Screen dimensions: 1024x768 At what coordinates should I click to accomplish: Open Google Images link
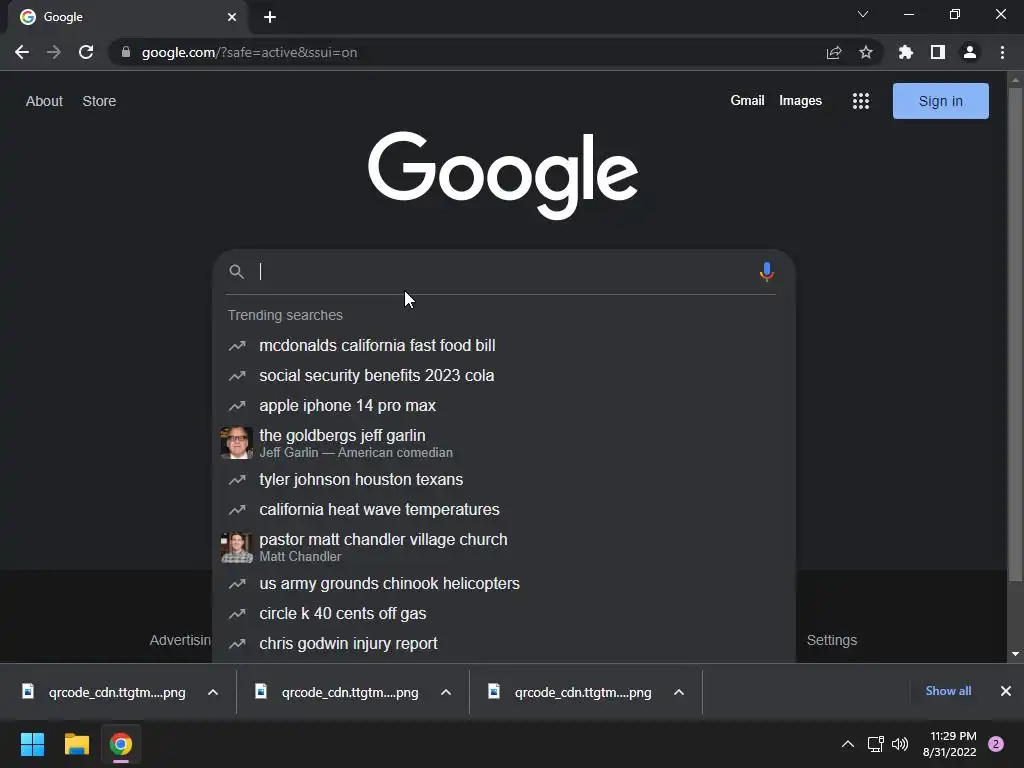800,101
